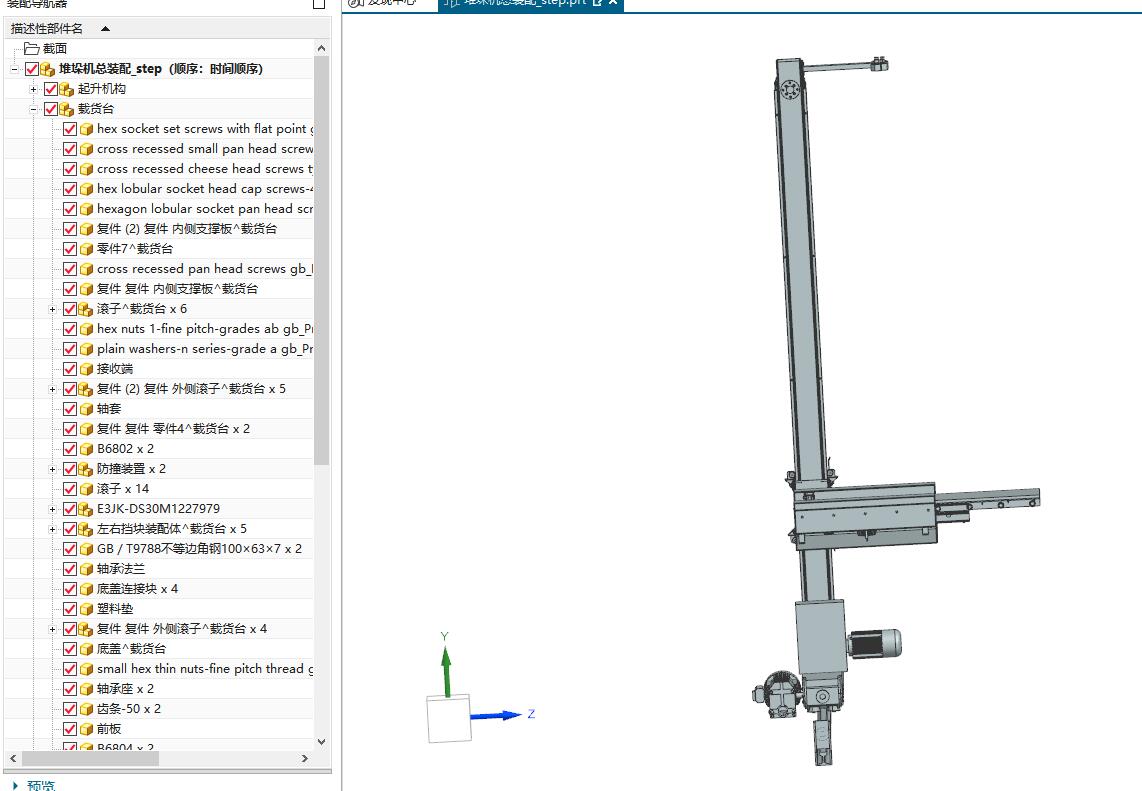
Task: Click part icon for 轴承法兰
Action: pos(86,570)
